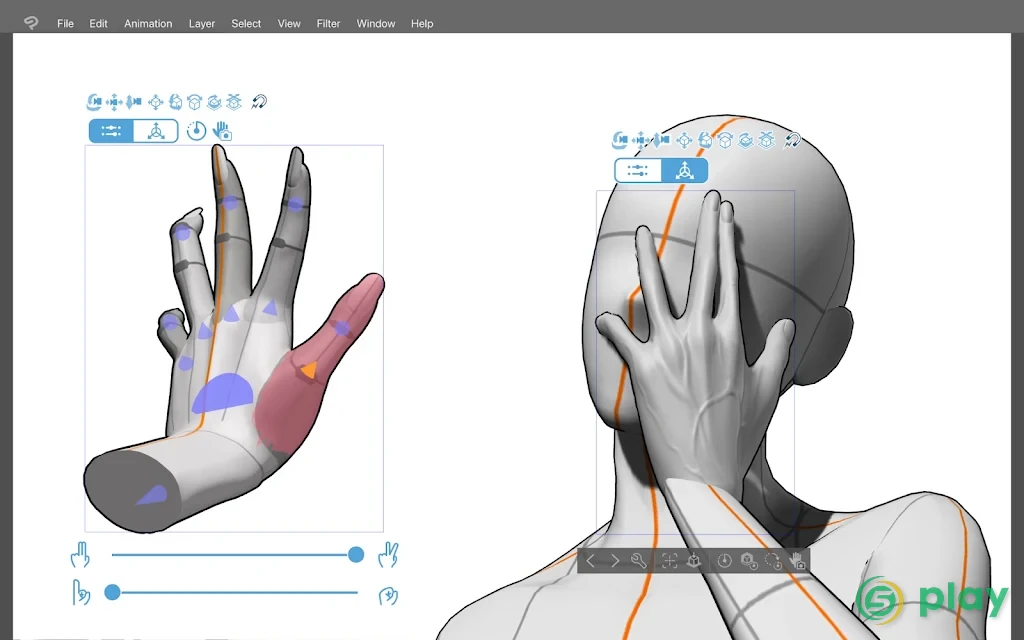
Task: Move object icon above the head model
Action: click(684, 140)
